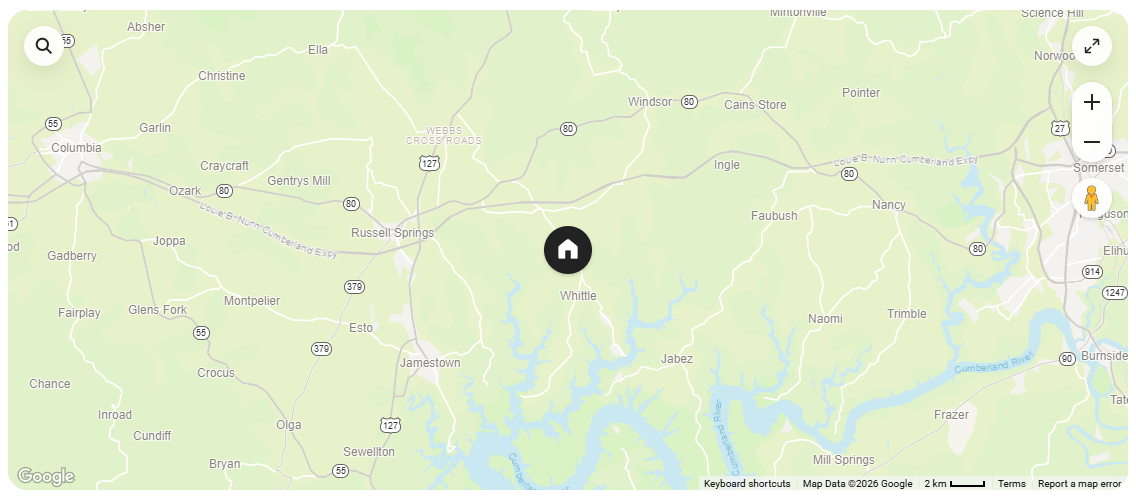This screenshot has height=498, width=1136.
Task: Select the Somerset city label
Action: coord(1098,167)
